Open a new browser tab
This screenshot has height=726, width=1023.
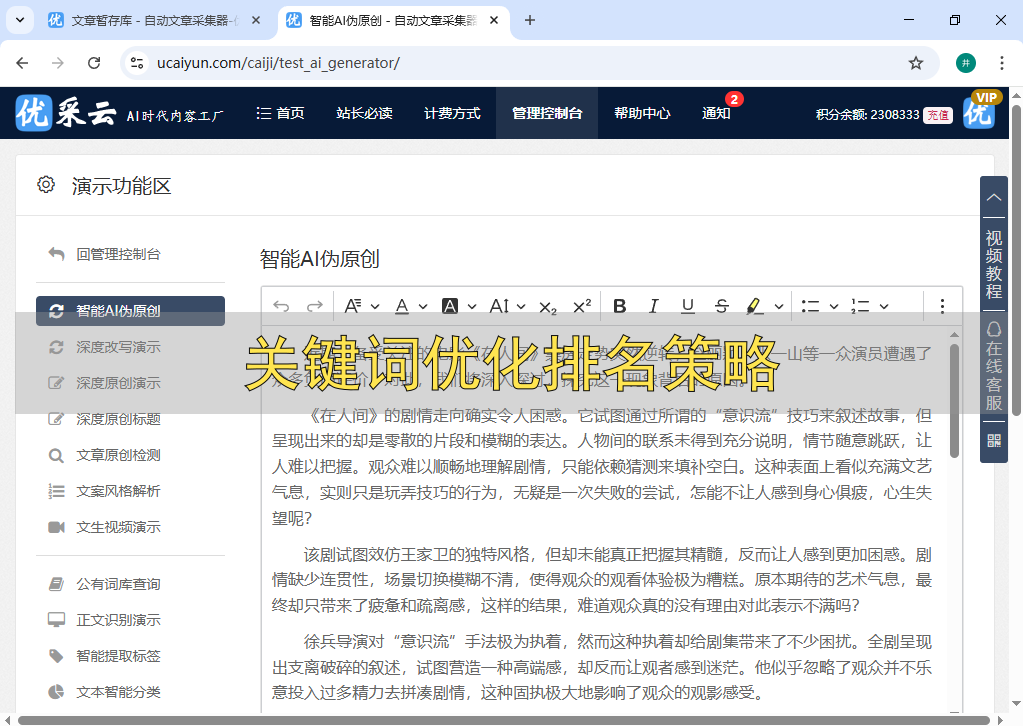click(x=530, y=20)
